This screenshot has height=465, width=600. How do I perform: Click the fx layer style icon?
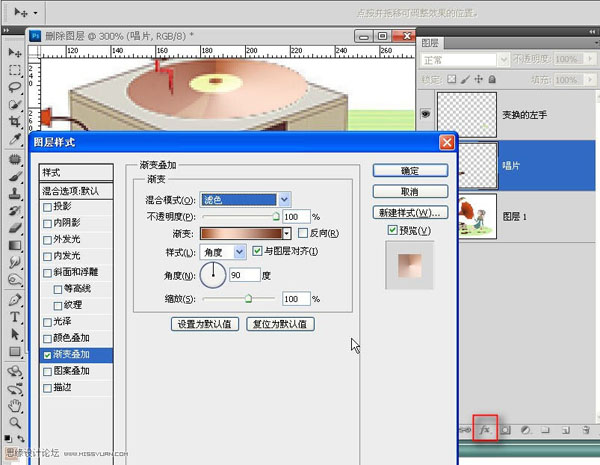tap(485, 428)
